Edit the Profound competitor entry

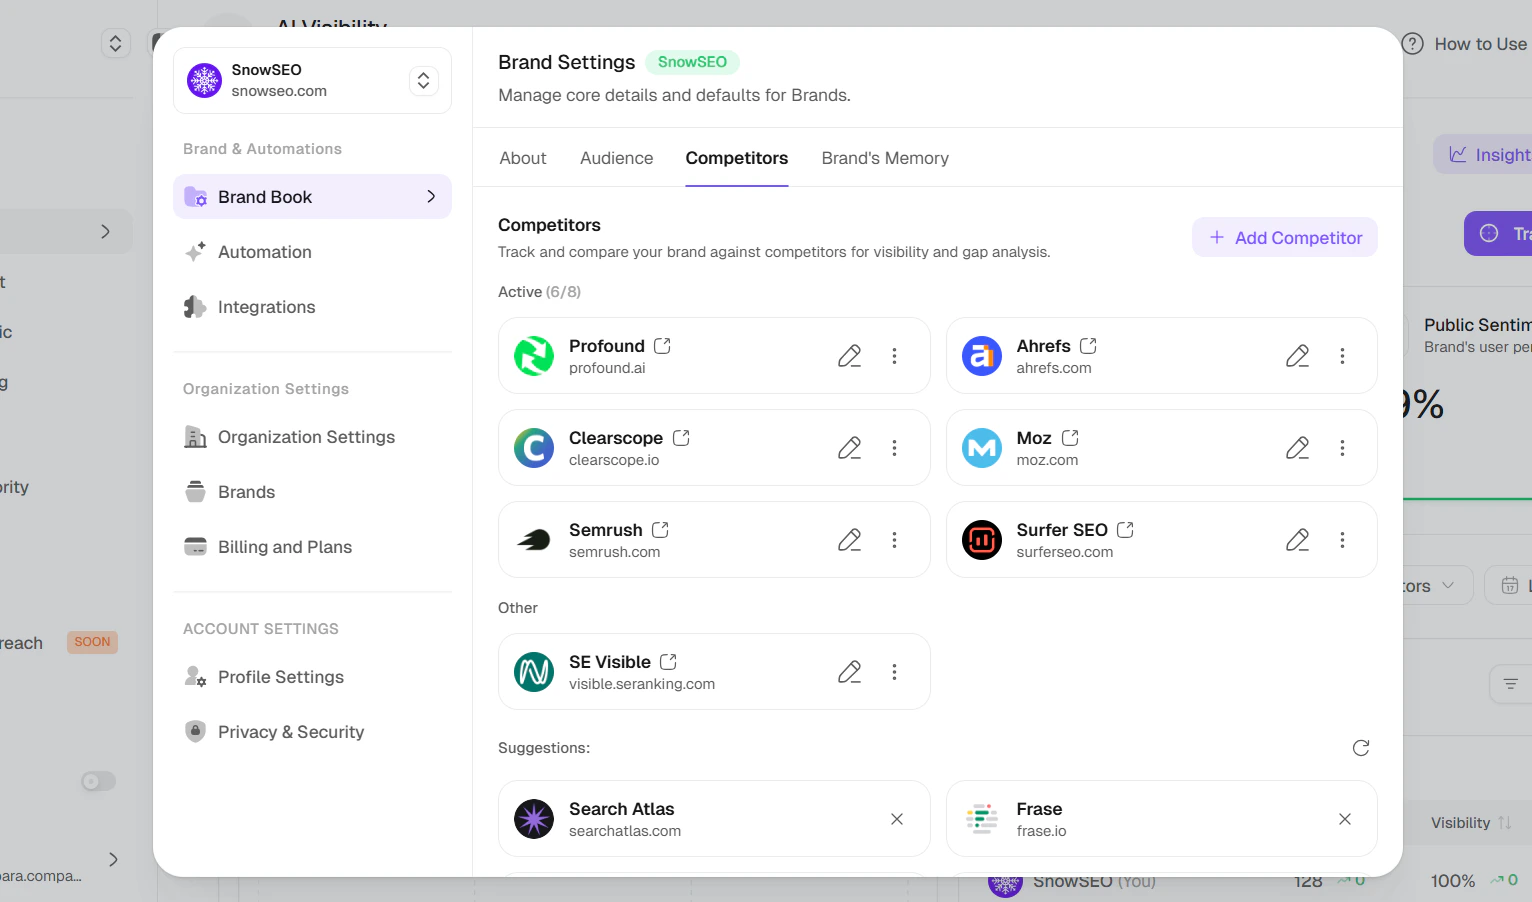849,356
